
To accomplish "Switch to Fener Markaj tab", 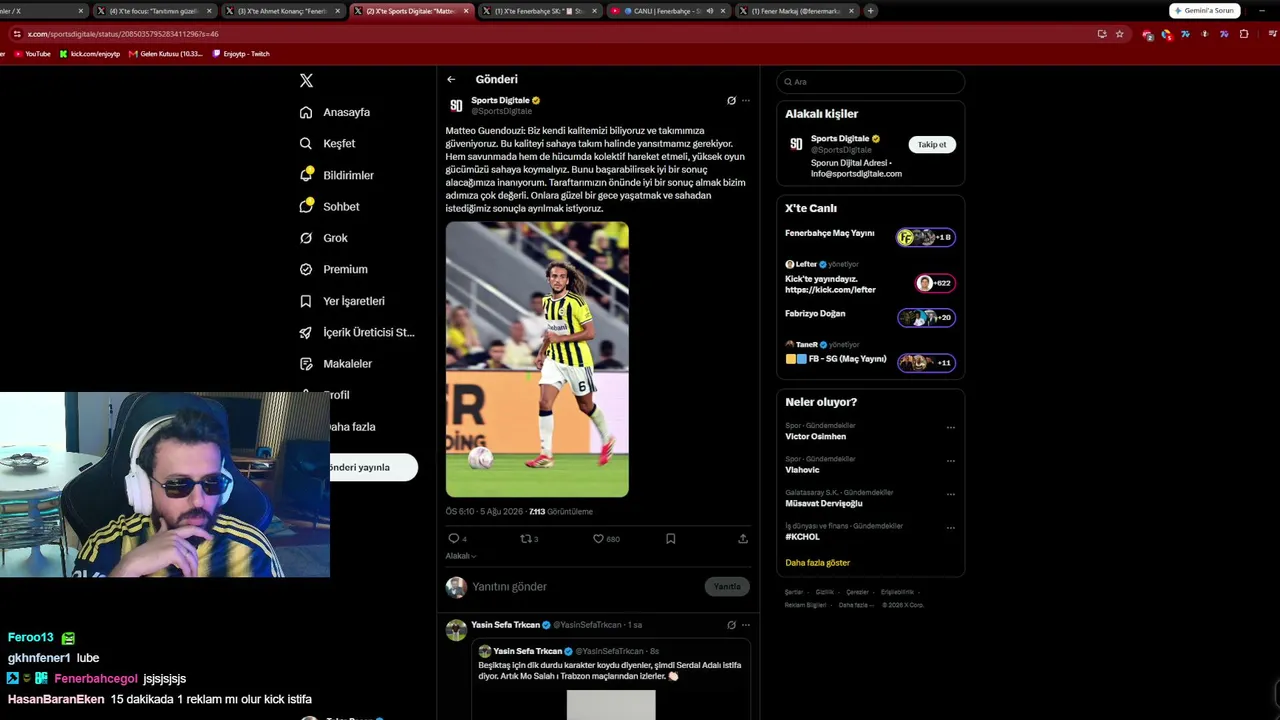I will [795, 11].
